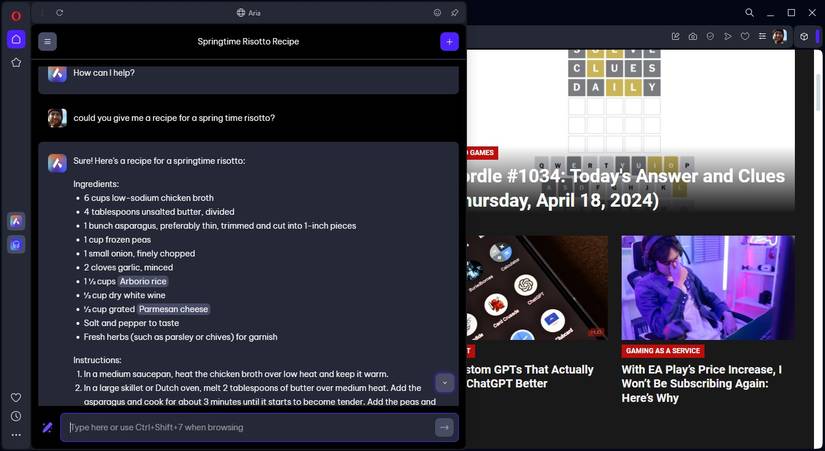Open the Opera main menu logo
The height and width of the screenshot is (451, 825).
[x=16, y=16]
